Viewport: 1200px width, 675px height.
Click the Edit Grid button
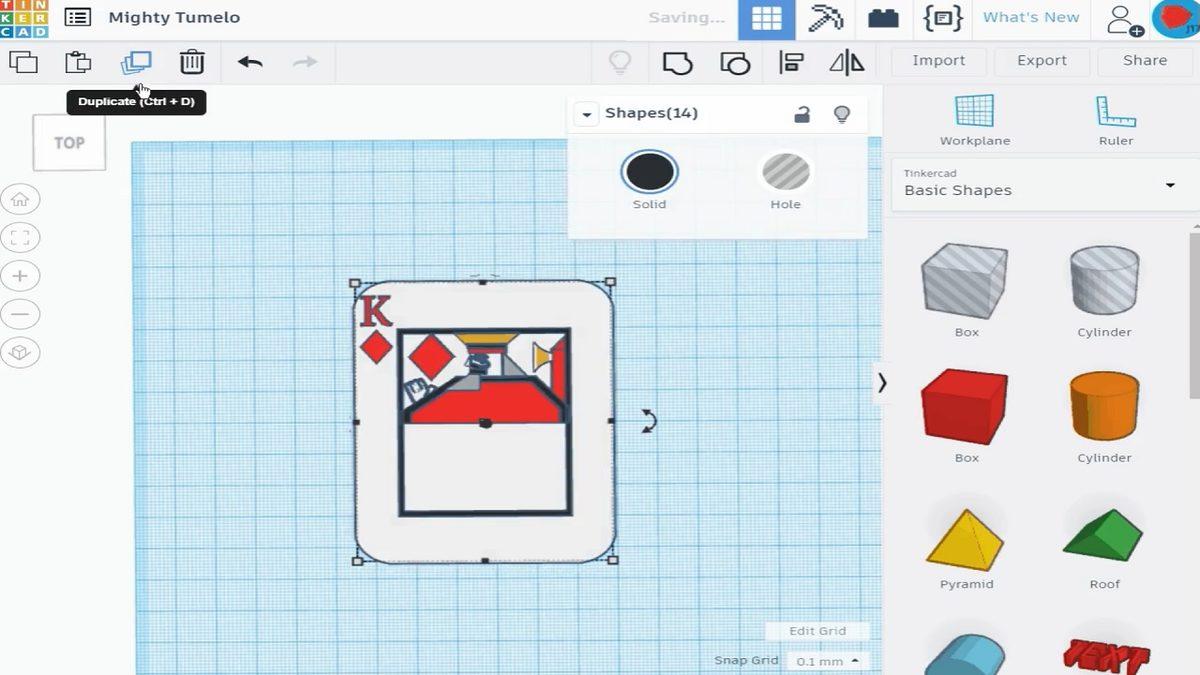pos(816,631)
